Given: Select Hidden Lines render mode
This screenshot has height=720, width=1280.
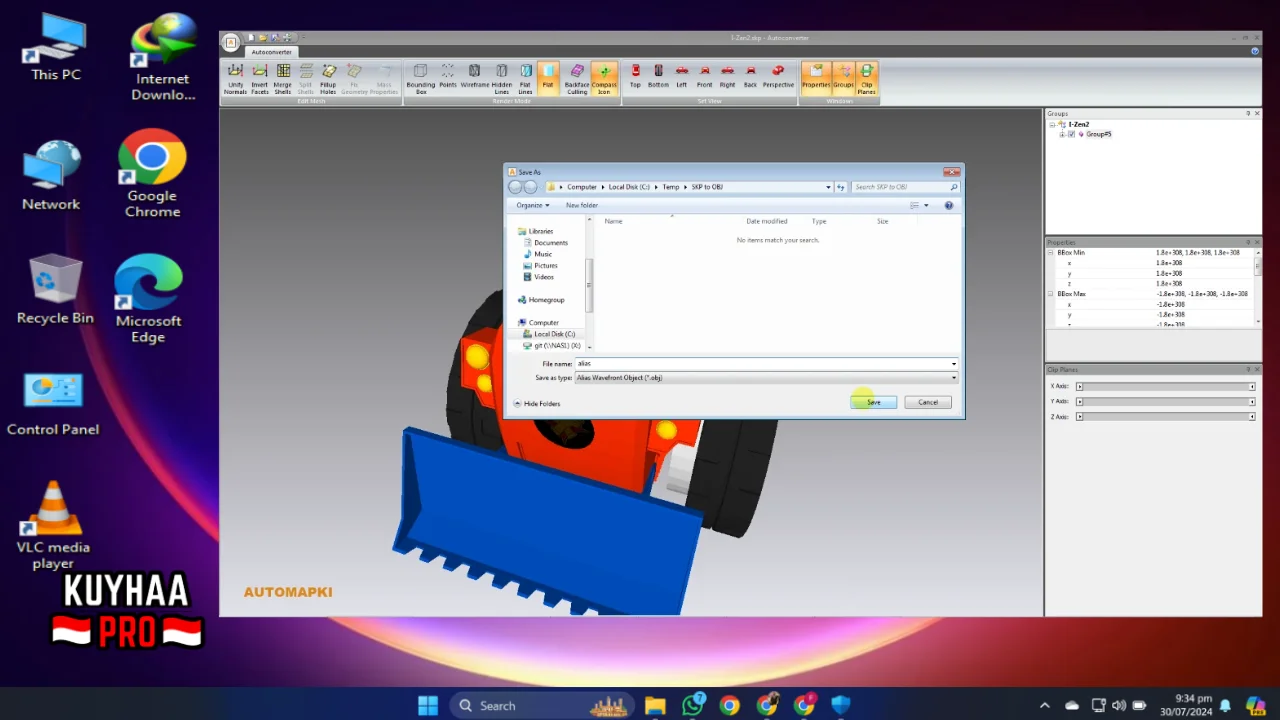Looking at the screenshot, I should tap(502, 78).
